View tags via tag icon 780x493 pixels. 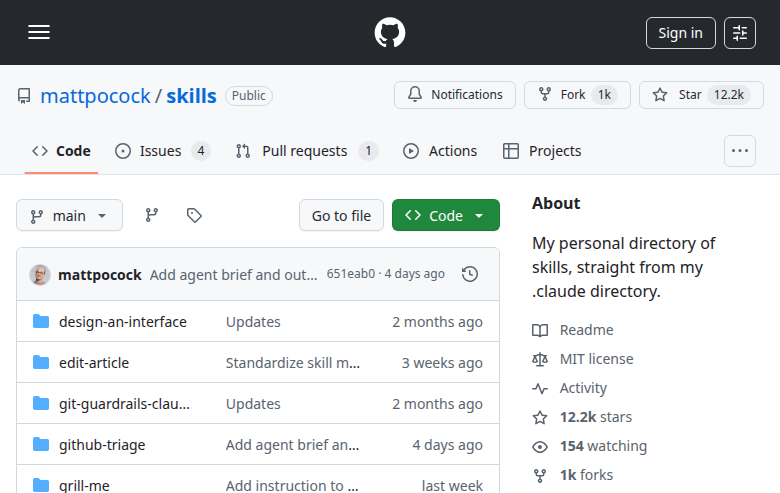pos(194,215)
